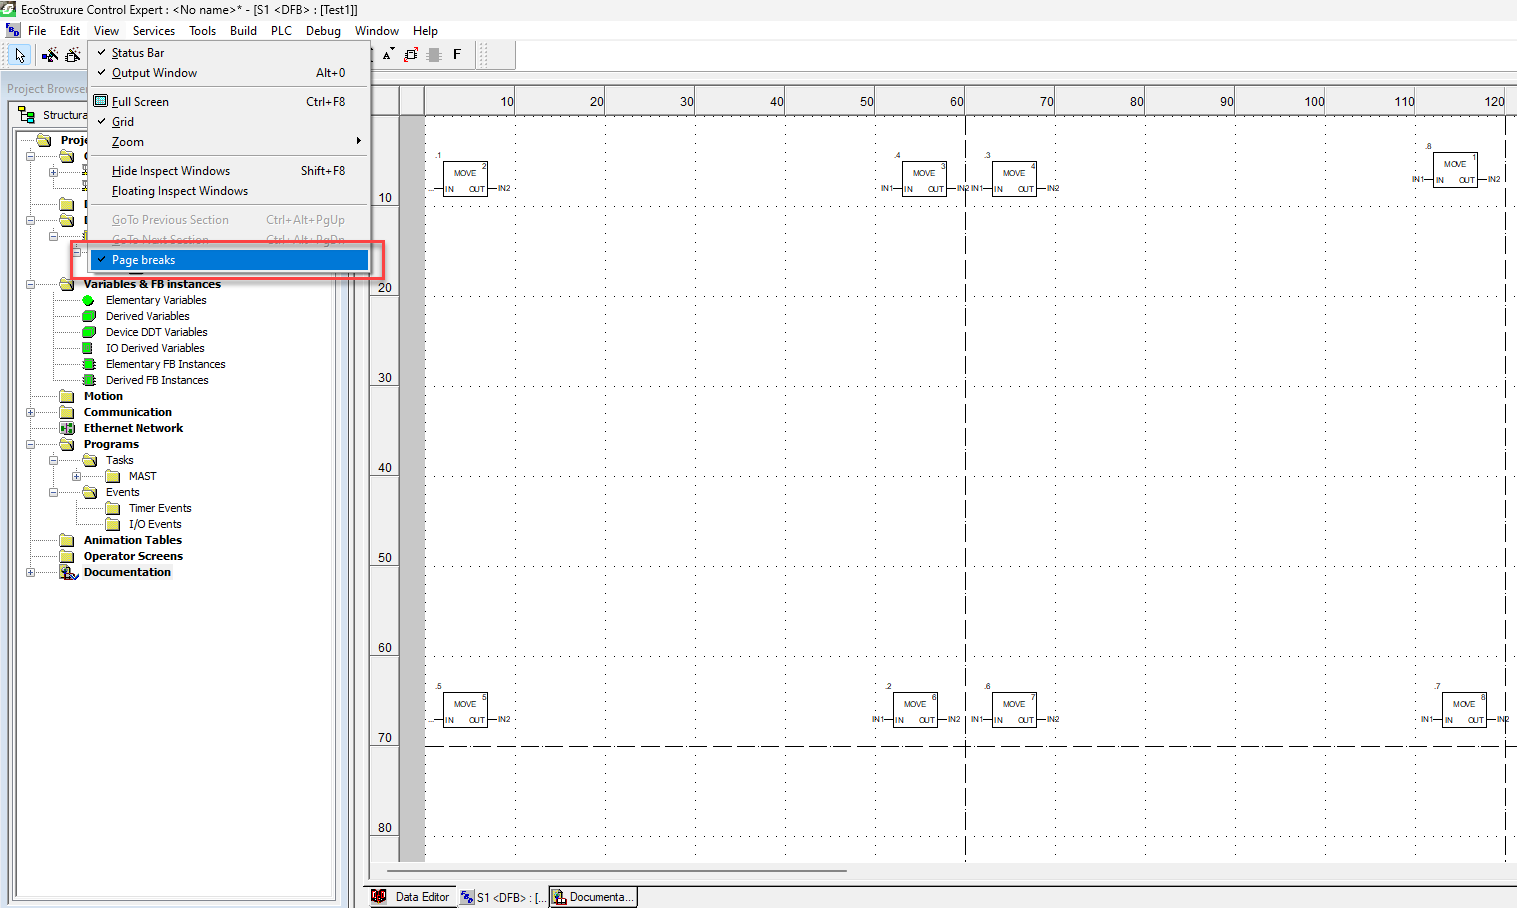
Task: Click the MOVE block numbered 5 at bottom left
Action: click(465, 710)
